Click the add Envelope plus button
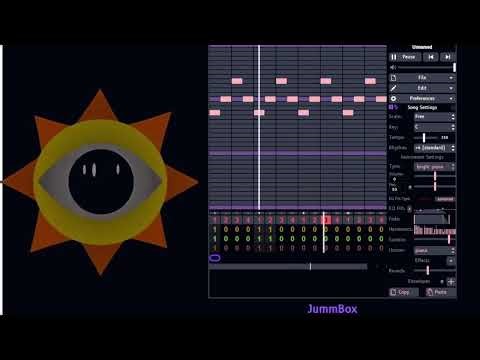Viewport: 480px width, 360px height. [x=451, y=282]
